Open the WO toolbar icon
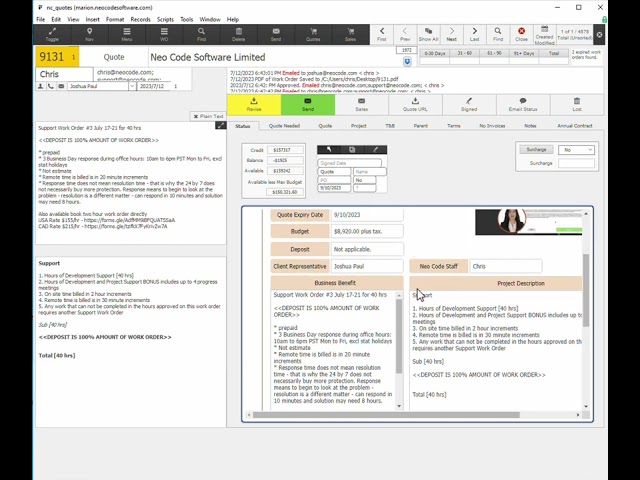This screenshot has width=640, height=480. pyautogui.click(x=164, y=34)
